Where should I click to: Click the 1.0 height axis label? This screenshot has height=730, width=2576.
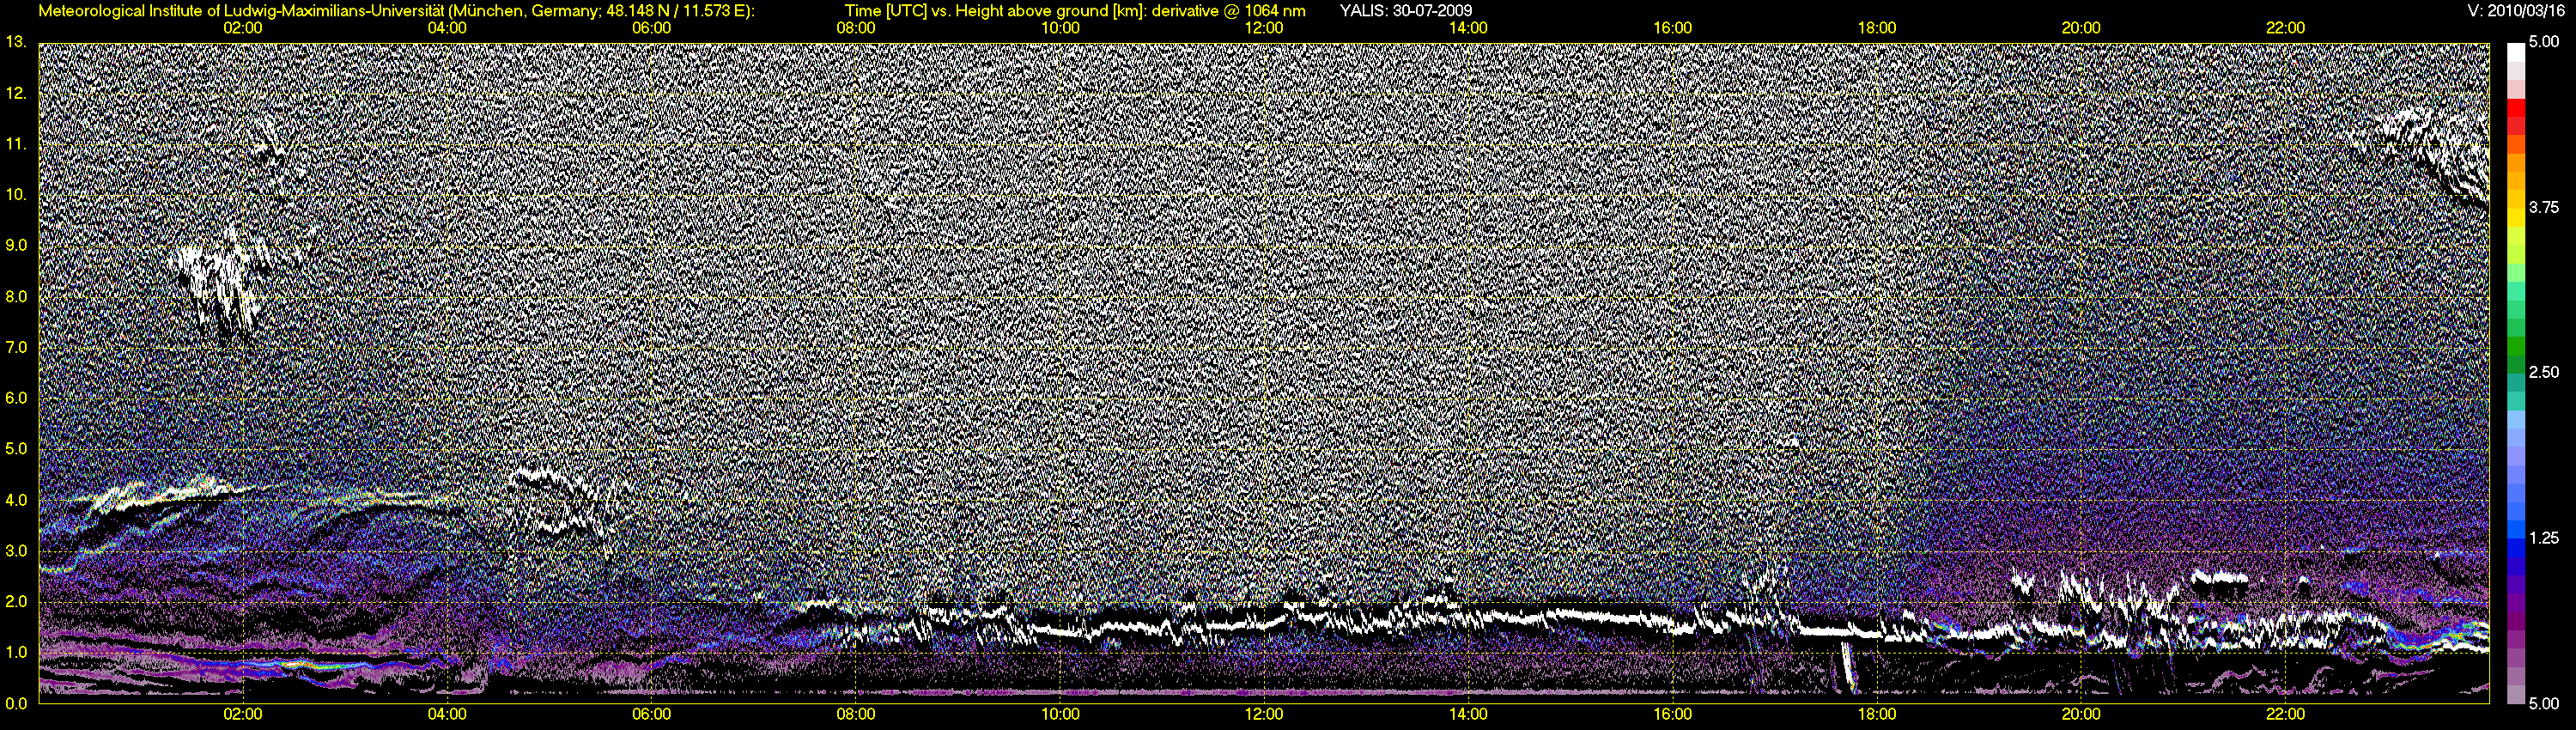point(16,652)
